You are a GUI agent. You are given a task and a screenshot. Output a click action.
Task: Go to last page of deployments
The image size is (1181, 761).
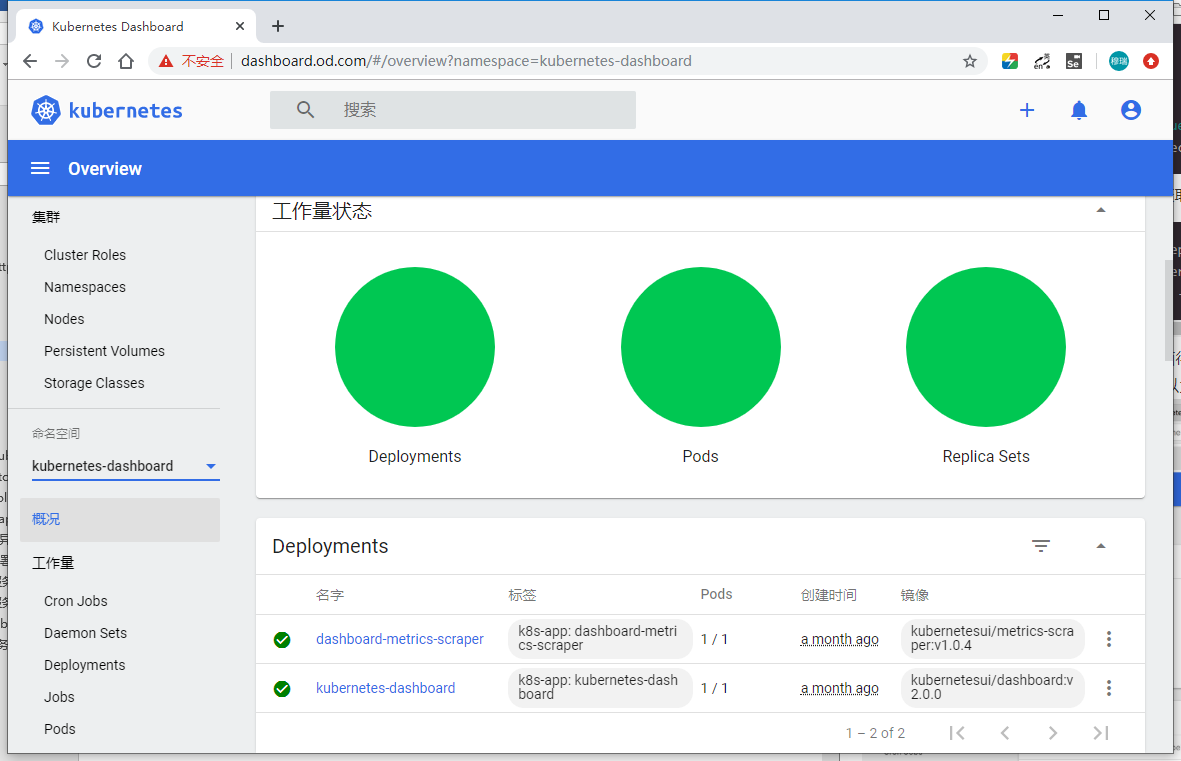click(x=1100, y=732)
